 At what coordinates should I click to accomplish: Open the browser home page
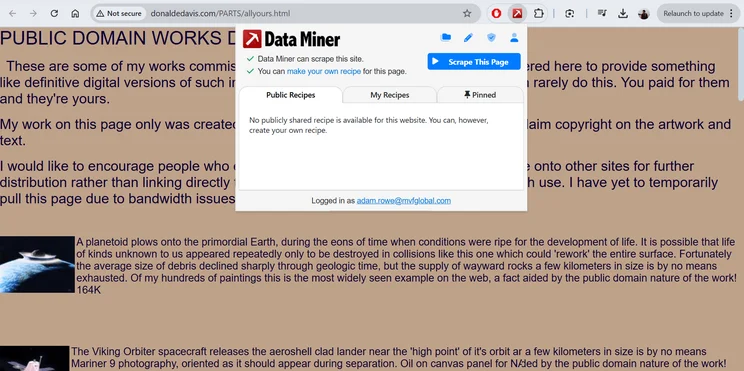75,13
